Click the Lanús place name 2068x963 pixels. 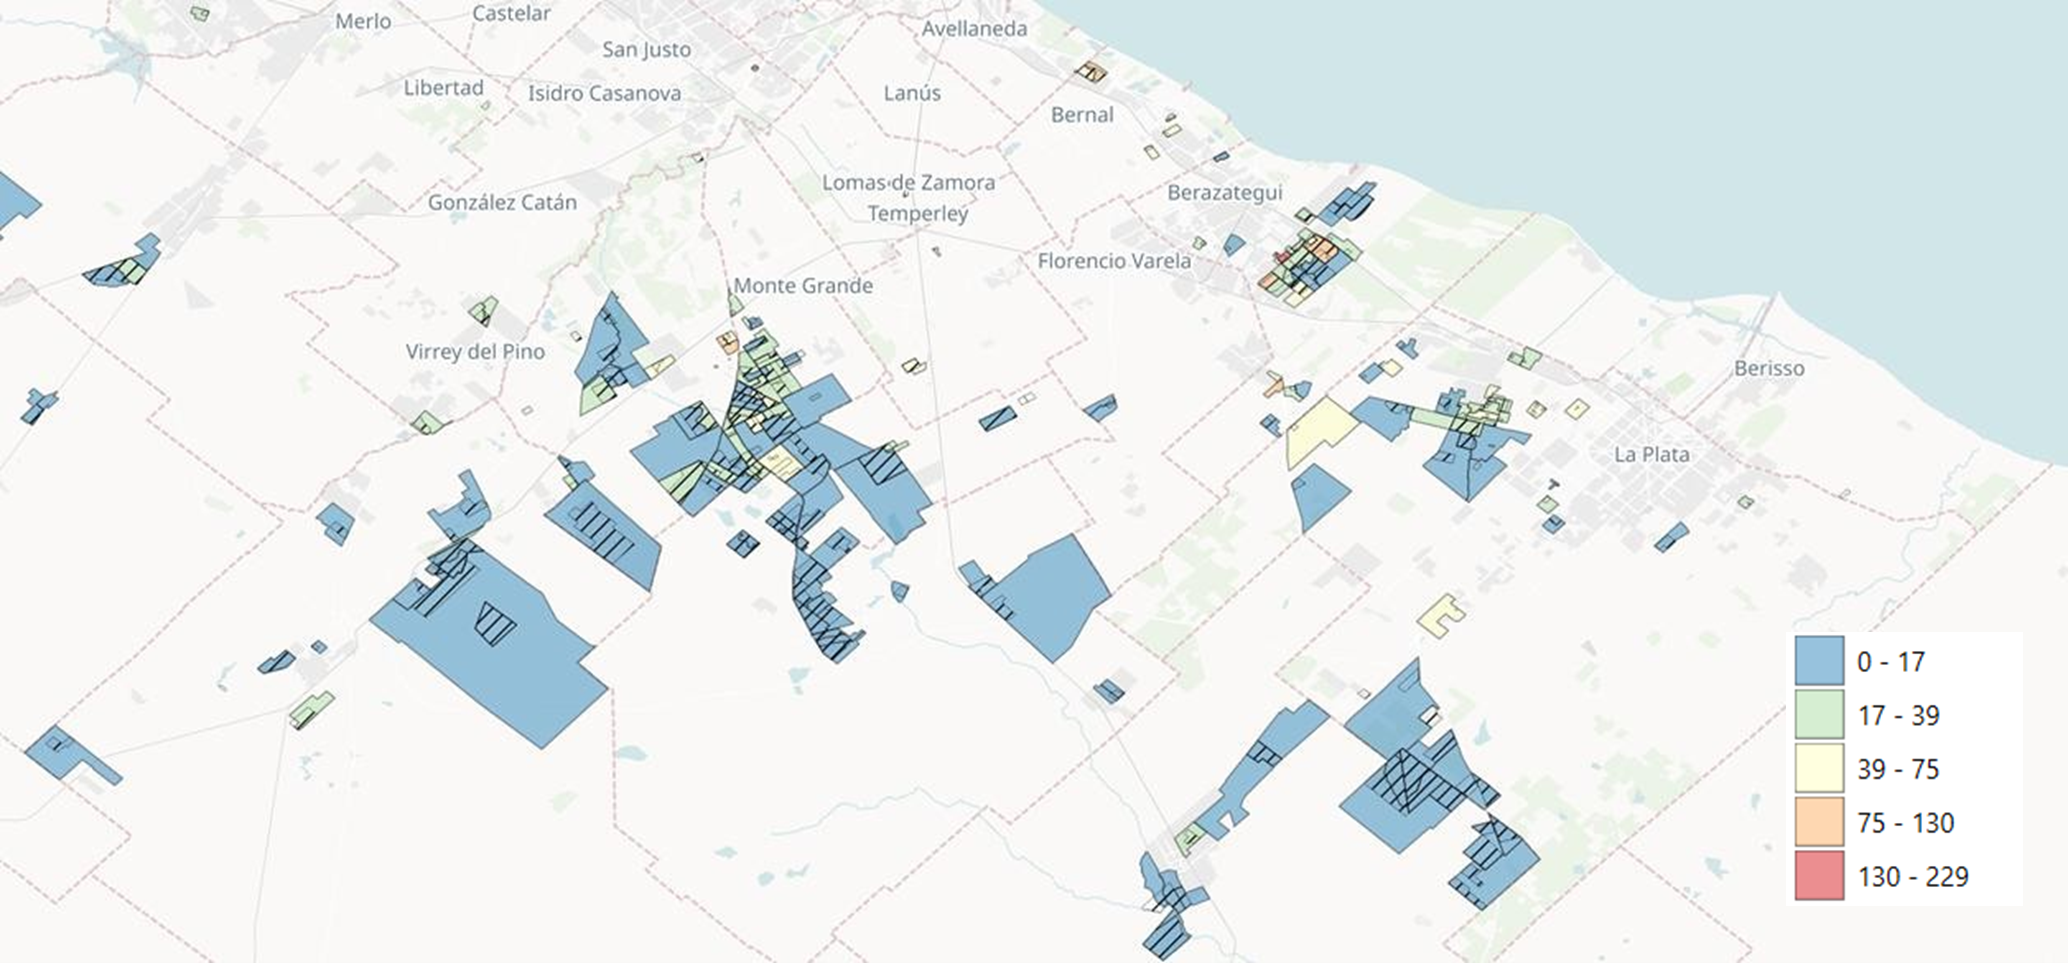click(x=911, y=93)
